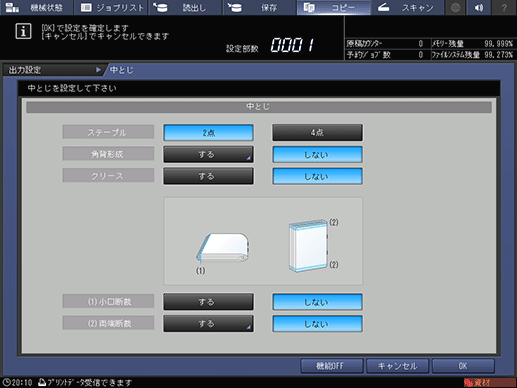
Task: Click the (1) 小口断裁 label
Action: tap(108, 301)
